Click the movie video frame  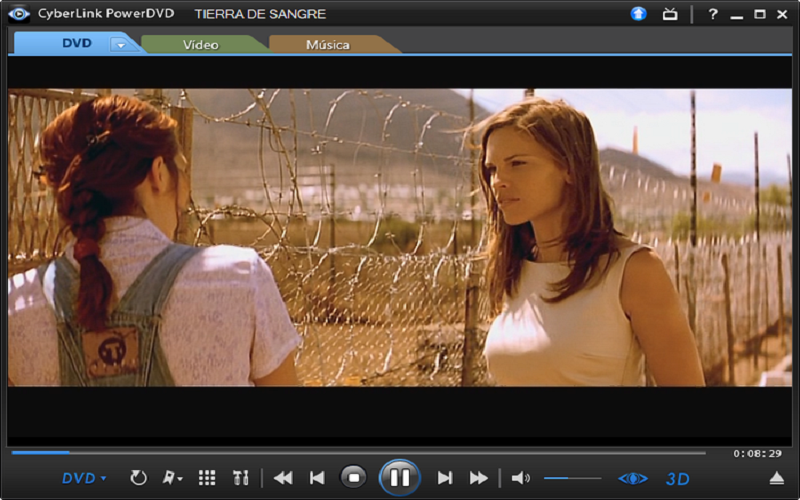tap(399, 237)
